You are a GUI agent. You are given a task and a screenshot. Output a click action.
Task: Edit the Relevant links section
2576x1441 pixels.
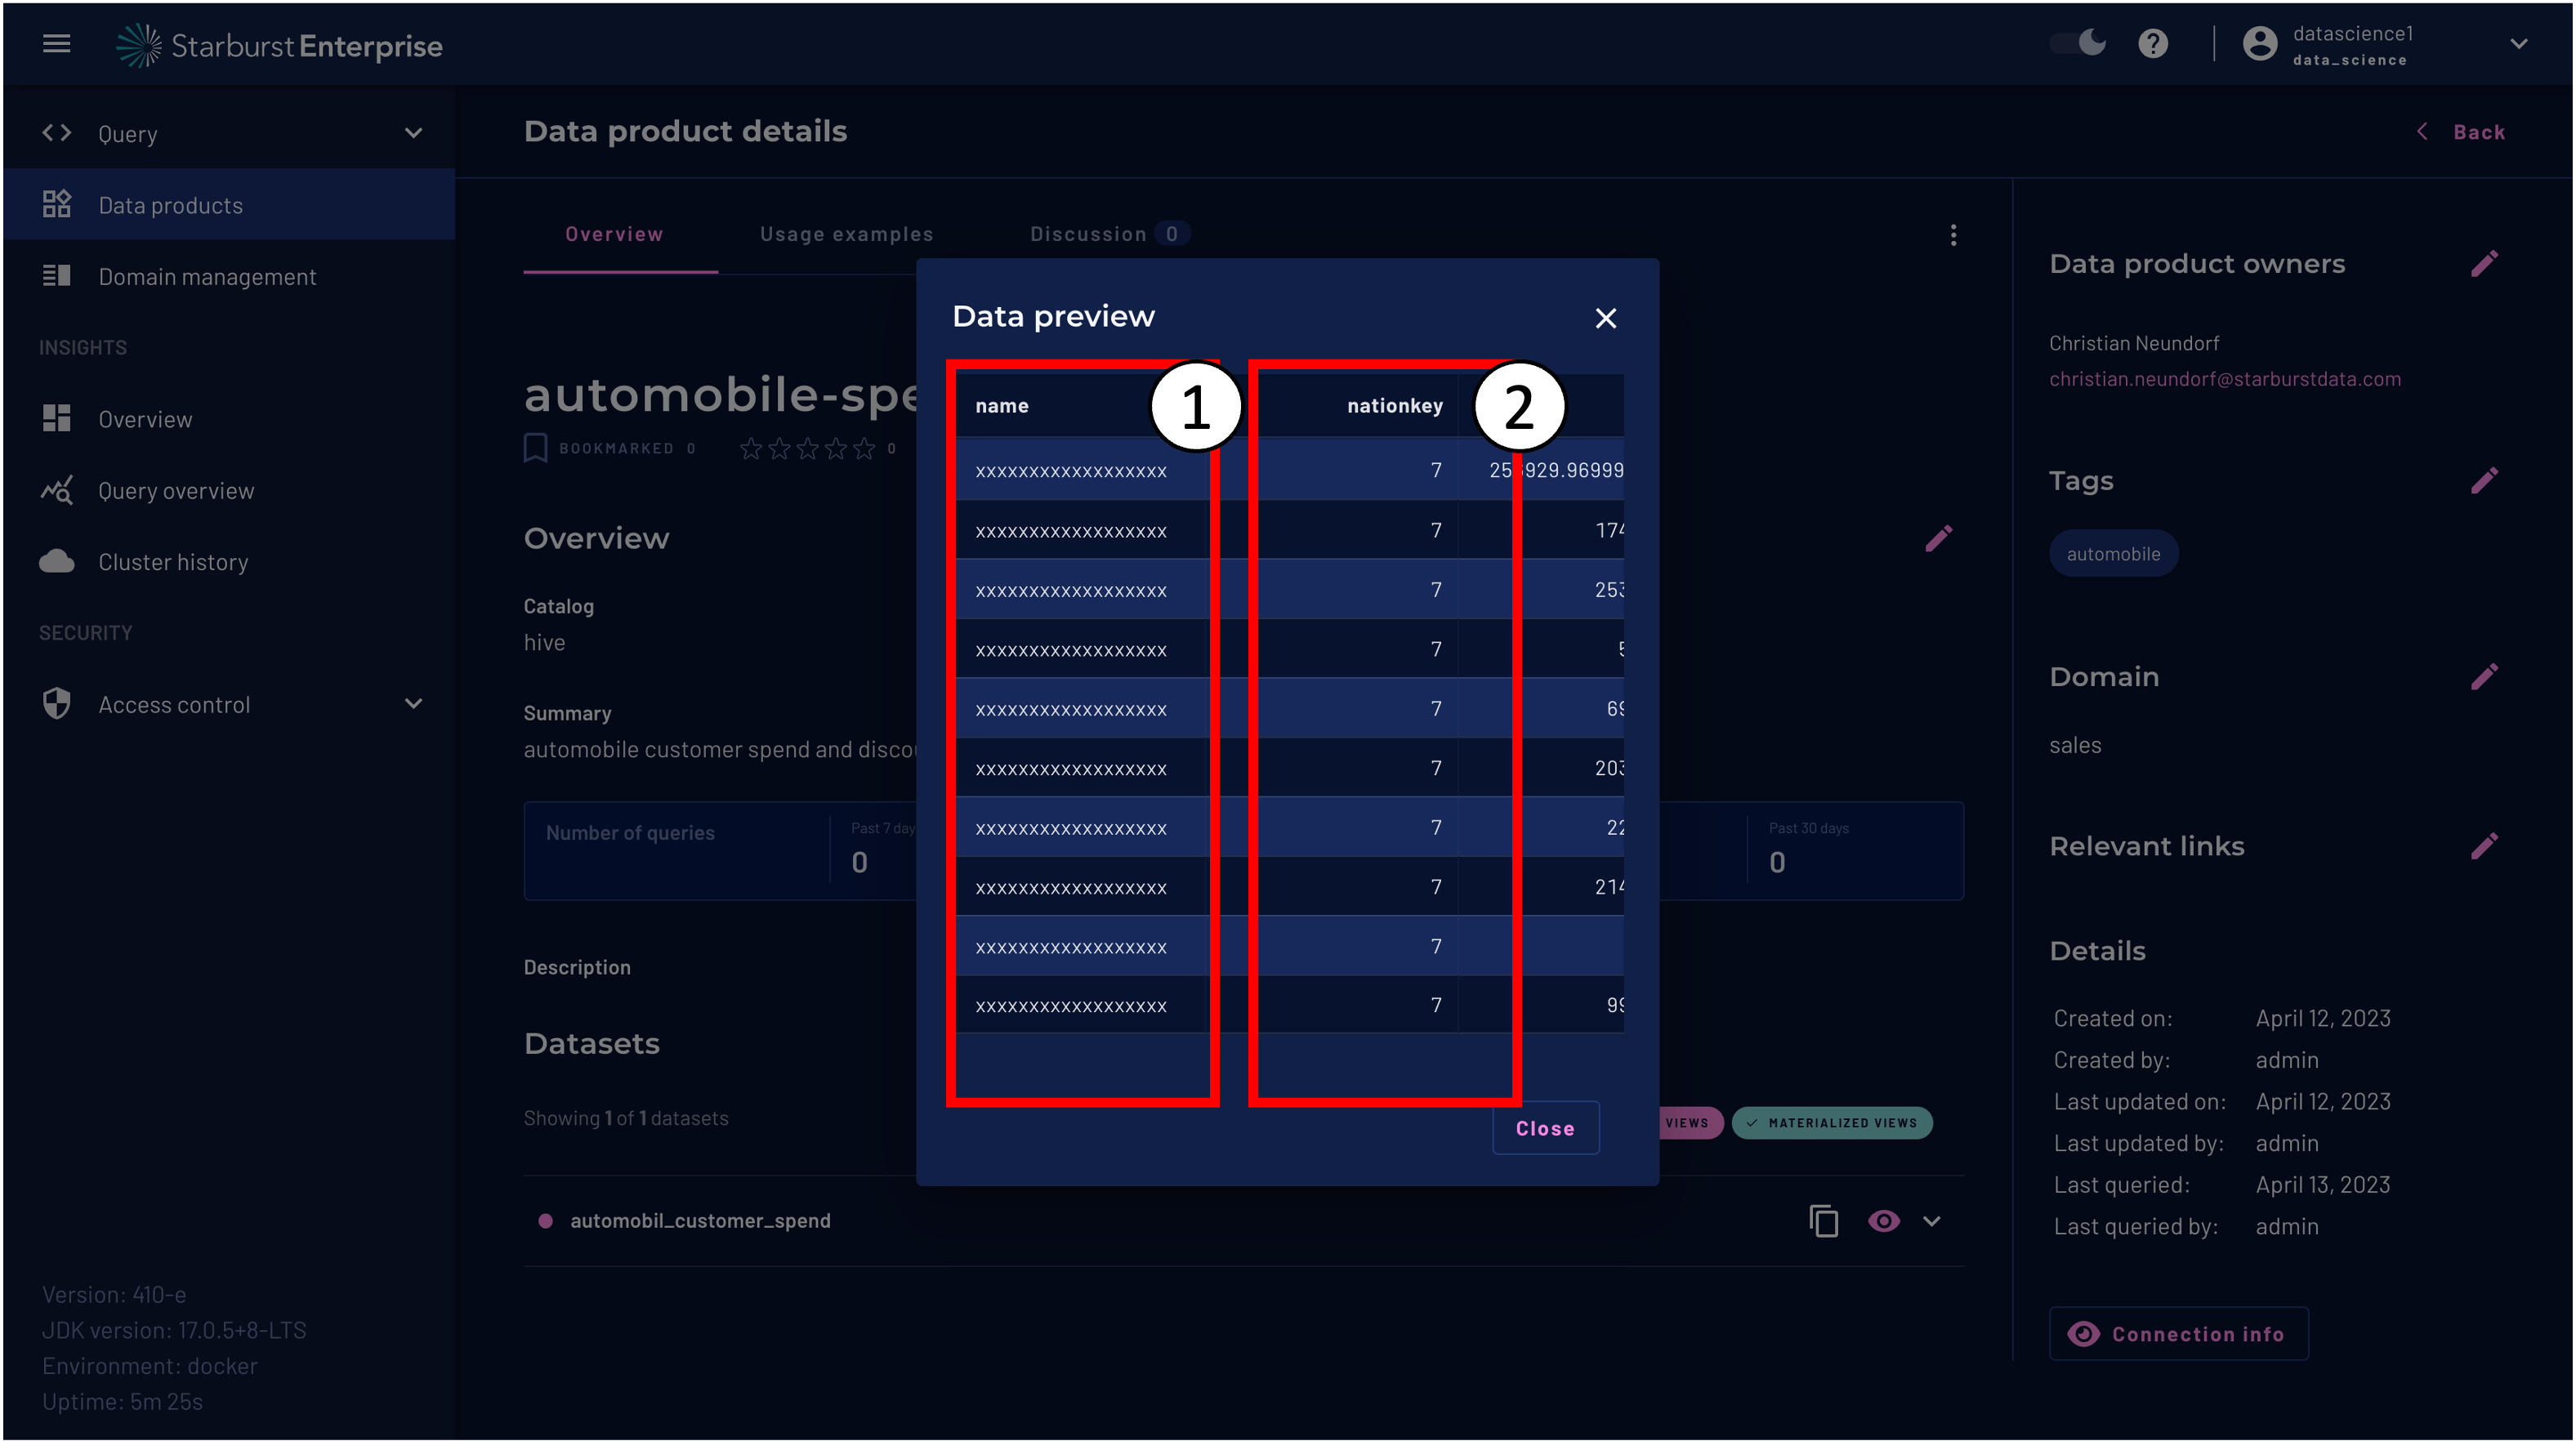point(2484,847)
